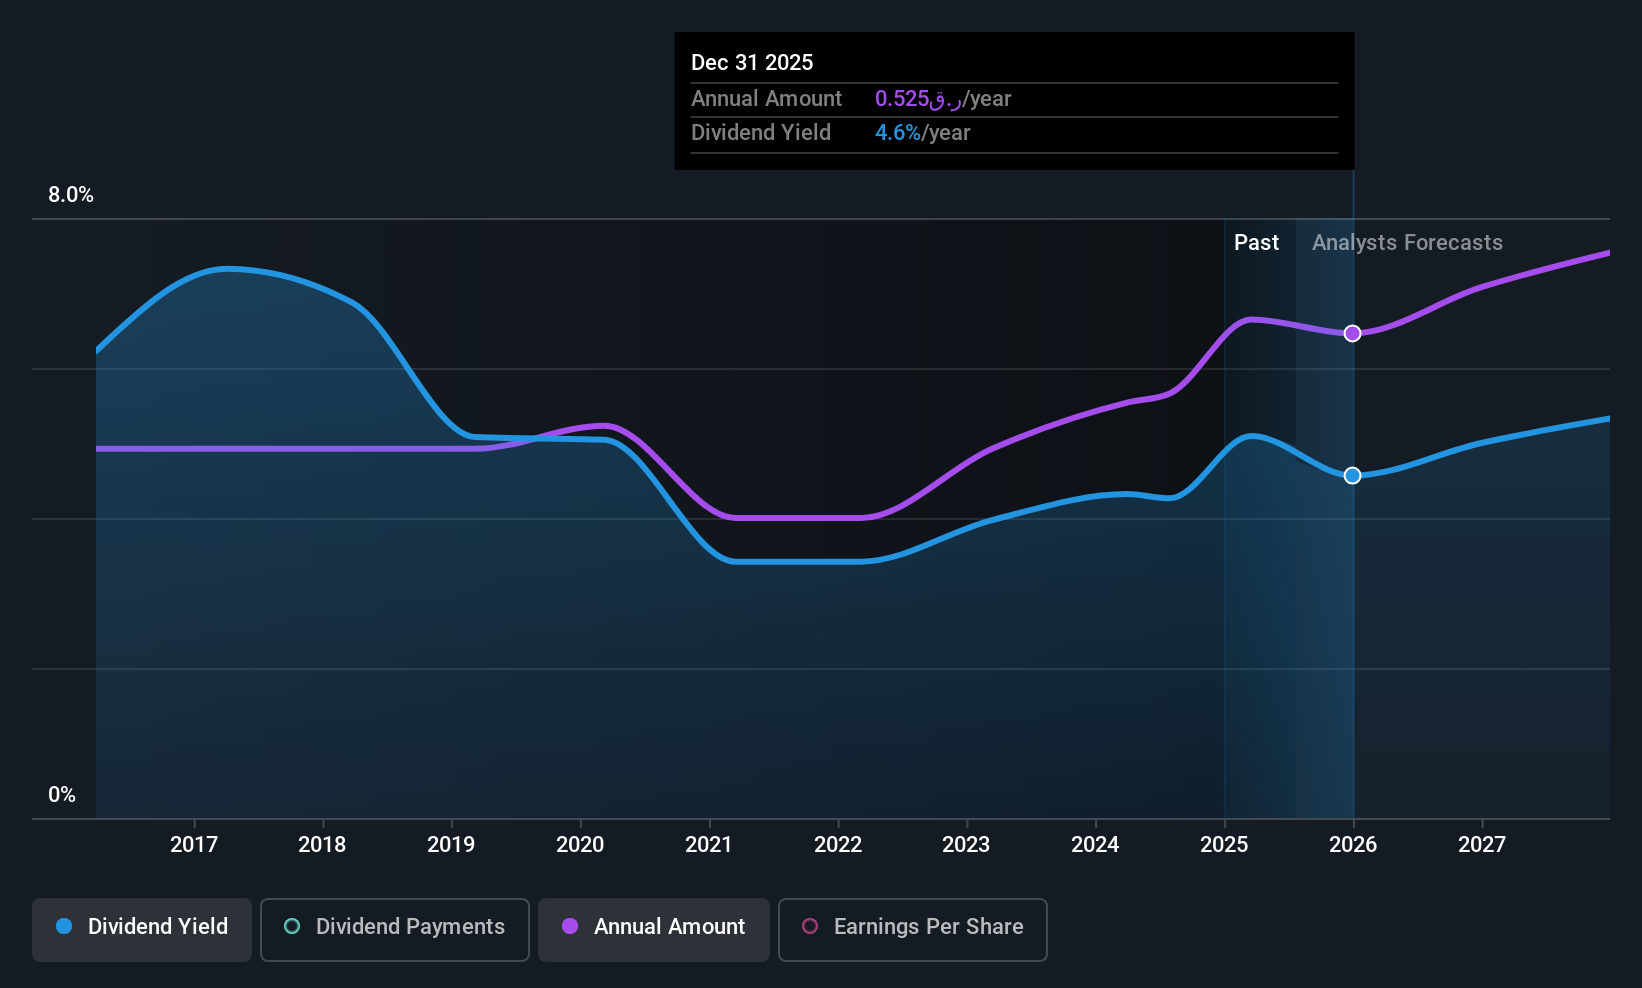
Task: Toggle the Dividend Payments series
Action: [395, 930]
